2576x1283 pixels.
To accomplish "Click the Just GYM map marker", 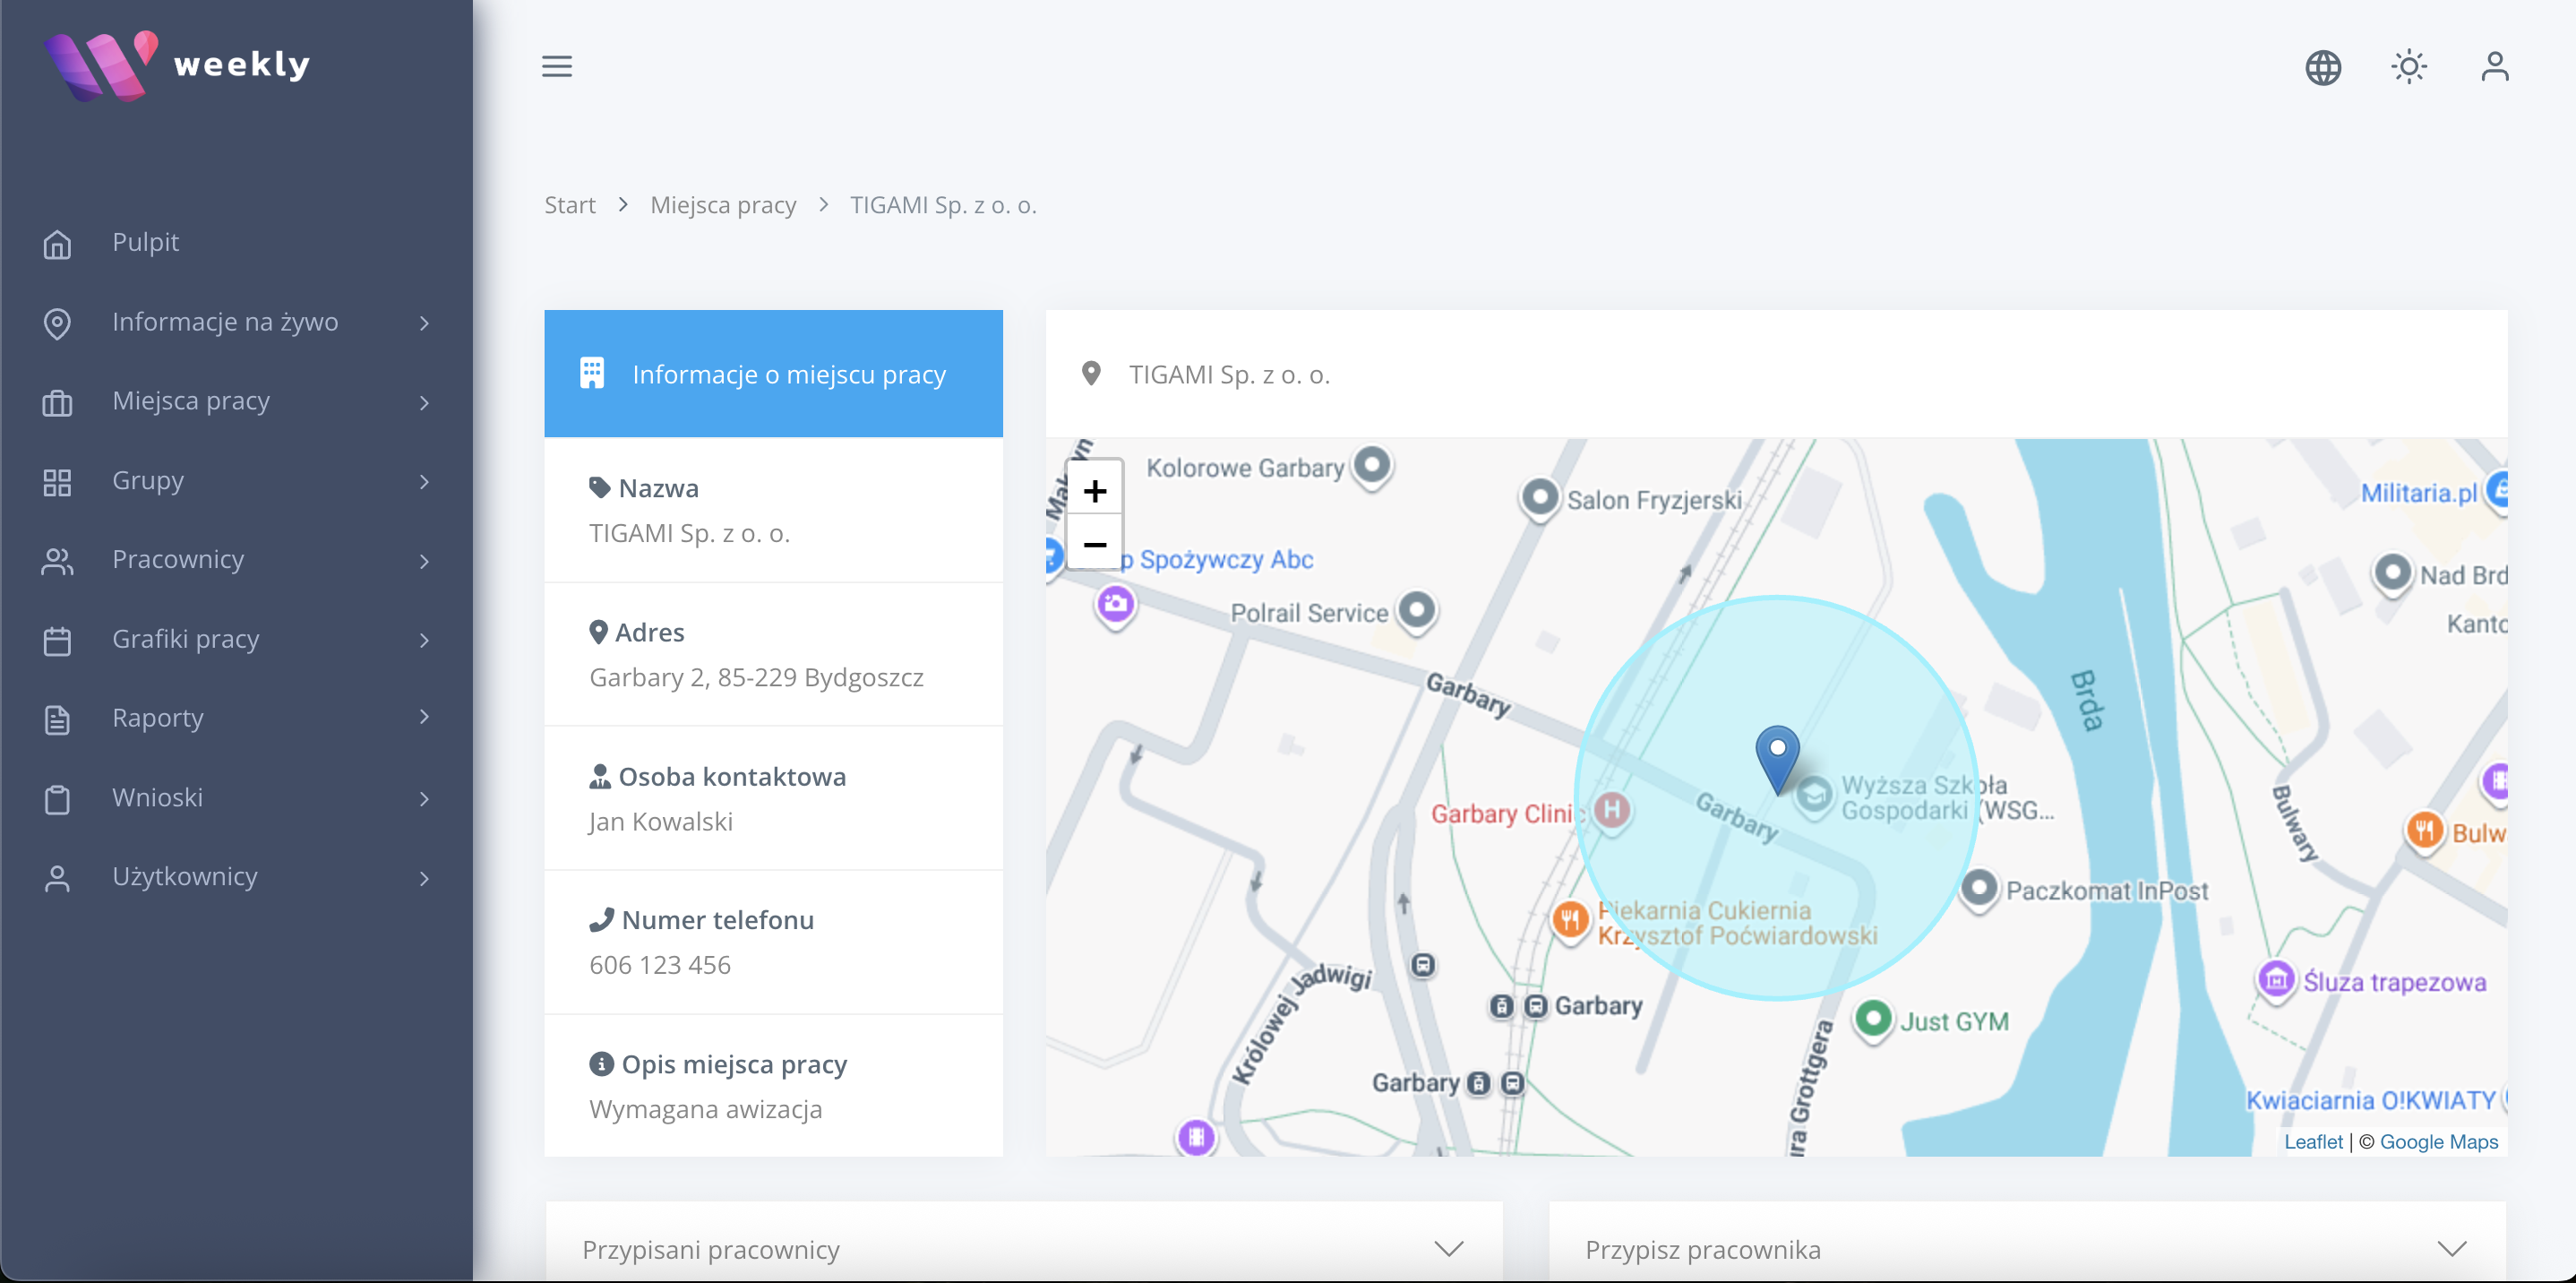I will 1872,1019.
